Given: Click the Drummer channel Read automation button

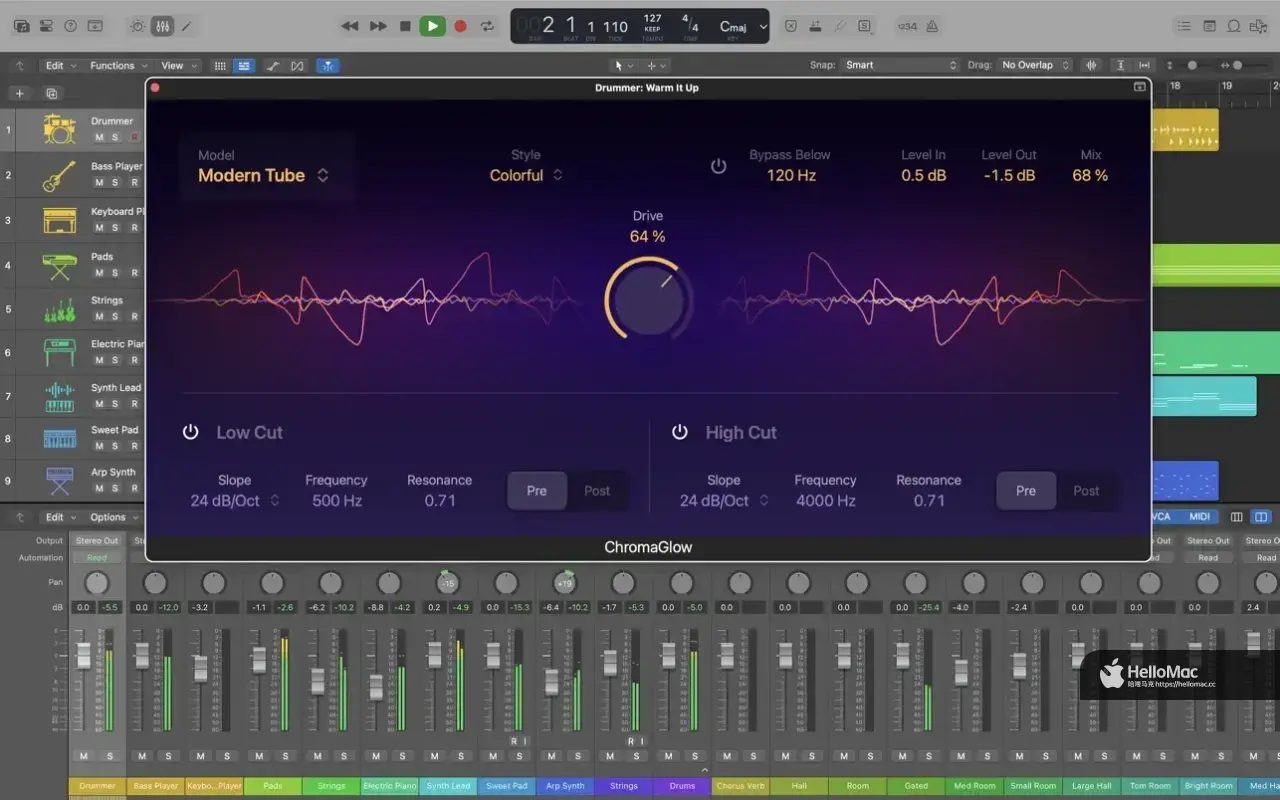Looking at the screenshot, I should coord(97,558).
